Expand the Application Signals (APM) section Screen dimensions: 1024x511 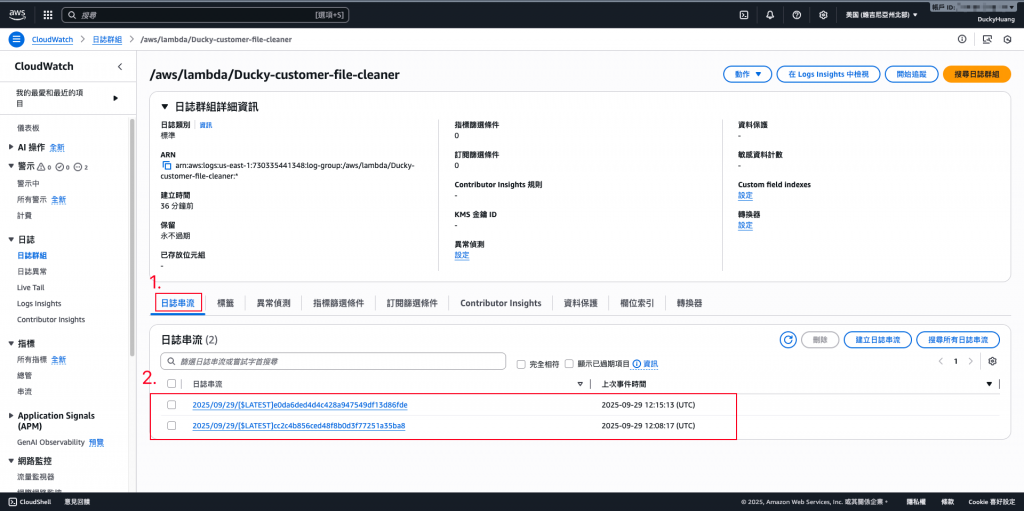click(12, 416)
